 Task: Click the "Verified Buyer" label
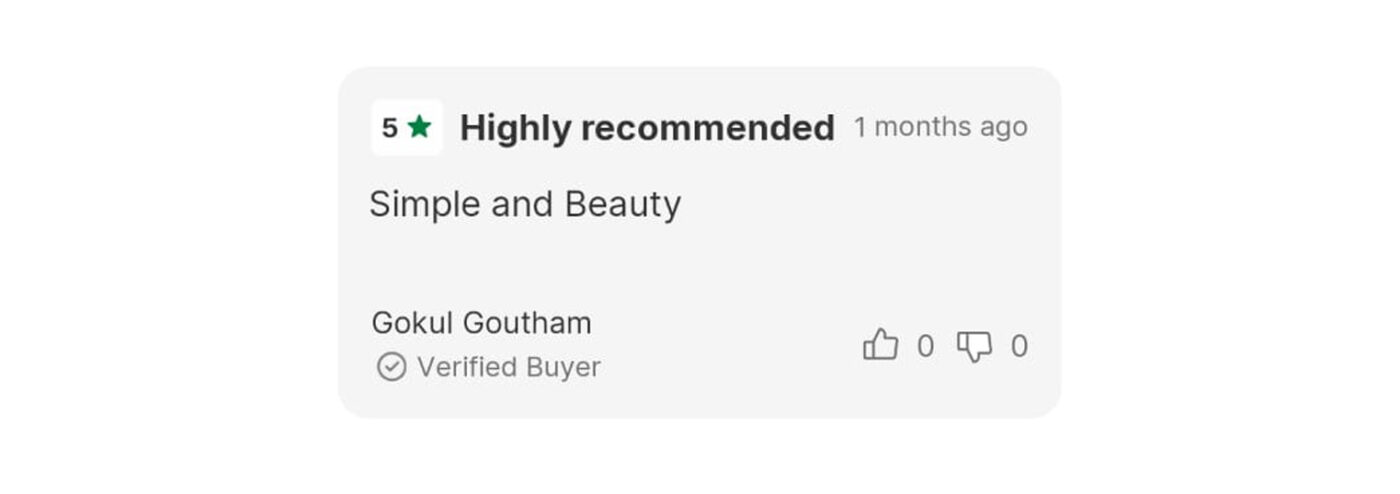pos(508,367)
